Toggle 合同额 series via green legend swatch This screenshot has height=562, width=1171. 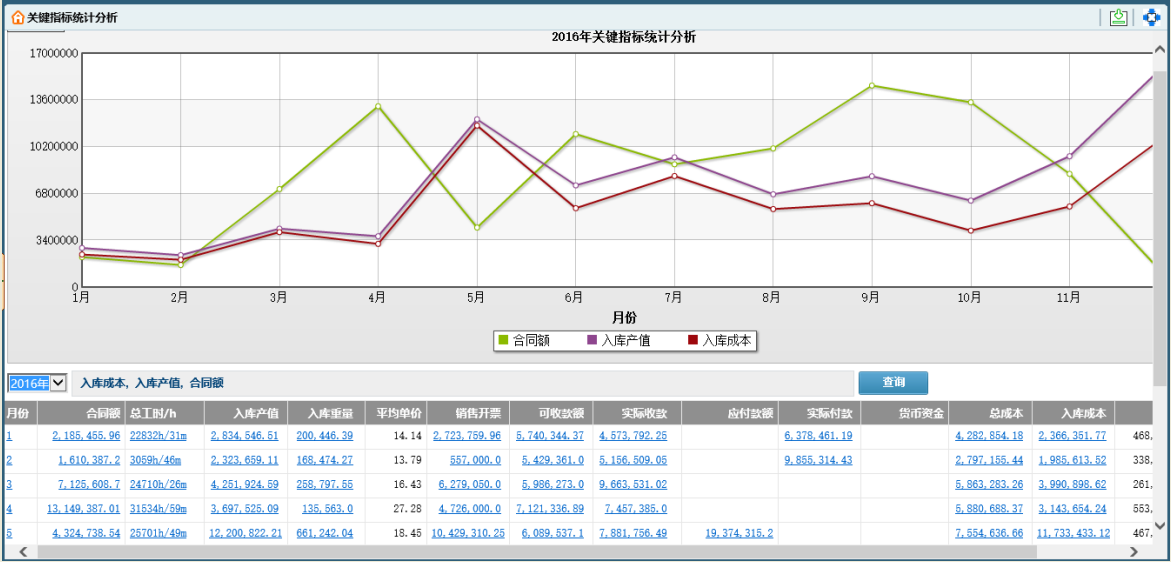tap(503, 341)
